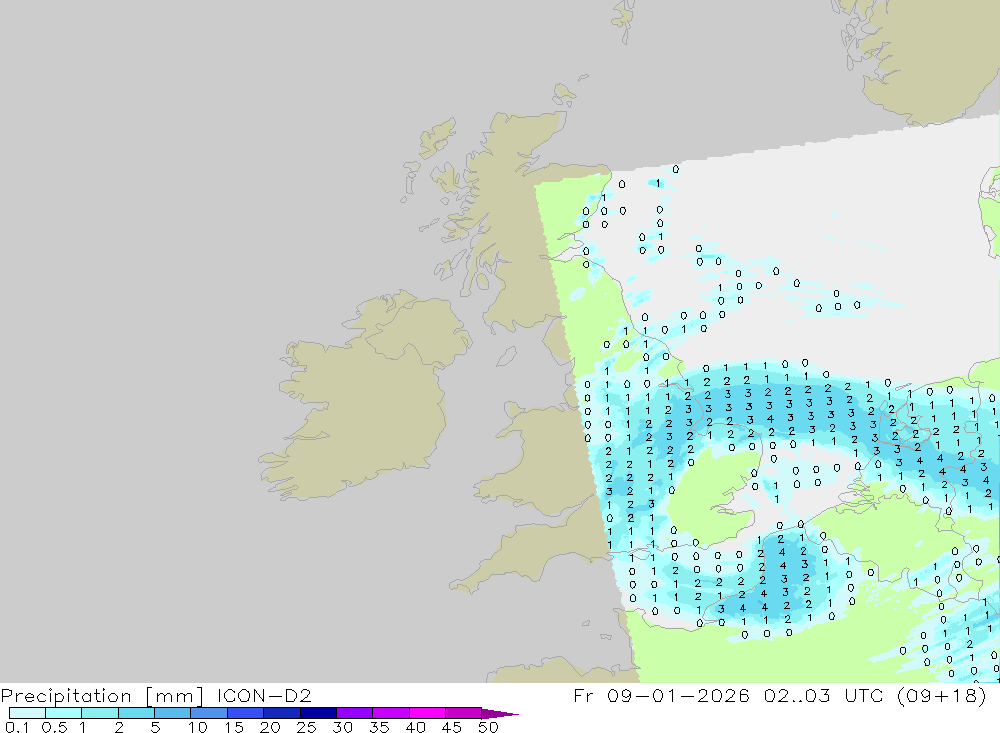The height and width of the screenshot is (733, 1000).
Task: Pick the 10–15 mm legend color swatch
Action: tap(209, 713)
